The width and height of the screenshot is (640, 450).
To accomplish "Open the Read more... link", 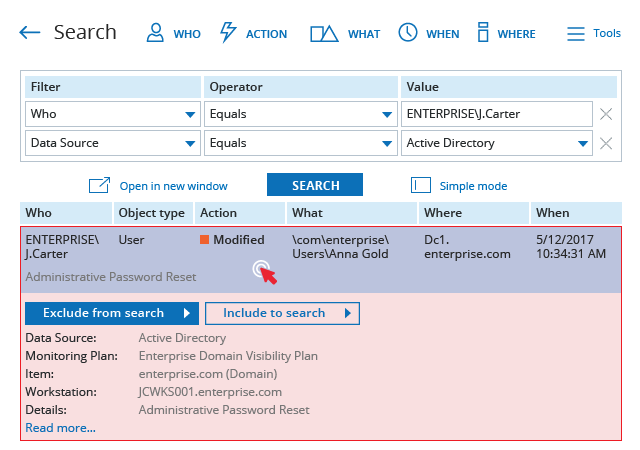I will coord(60,428).
